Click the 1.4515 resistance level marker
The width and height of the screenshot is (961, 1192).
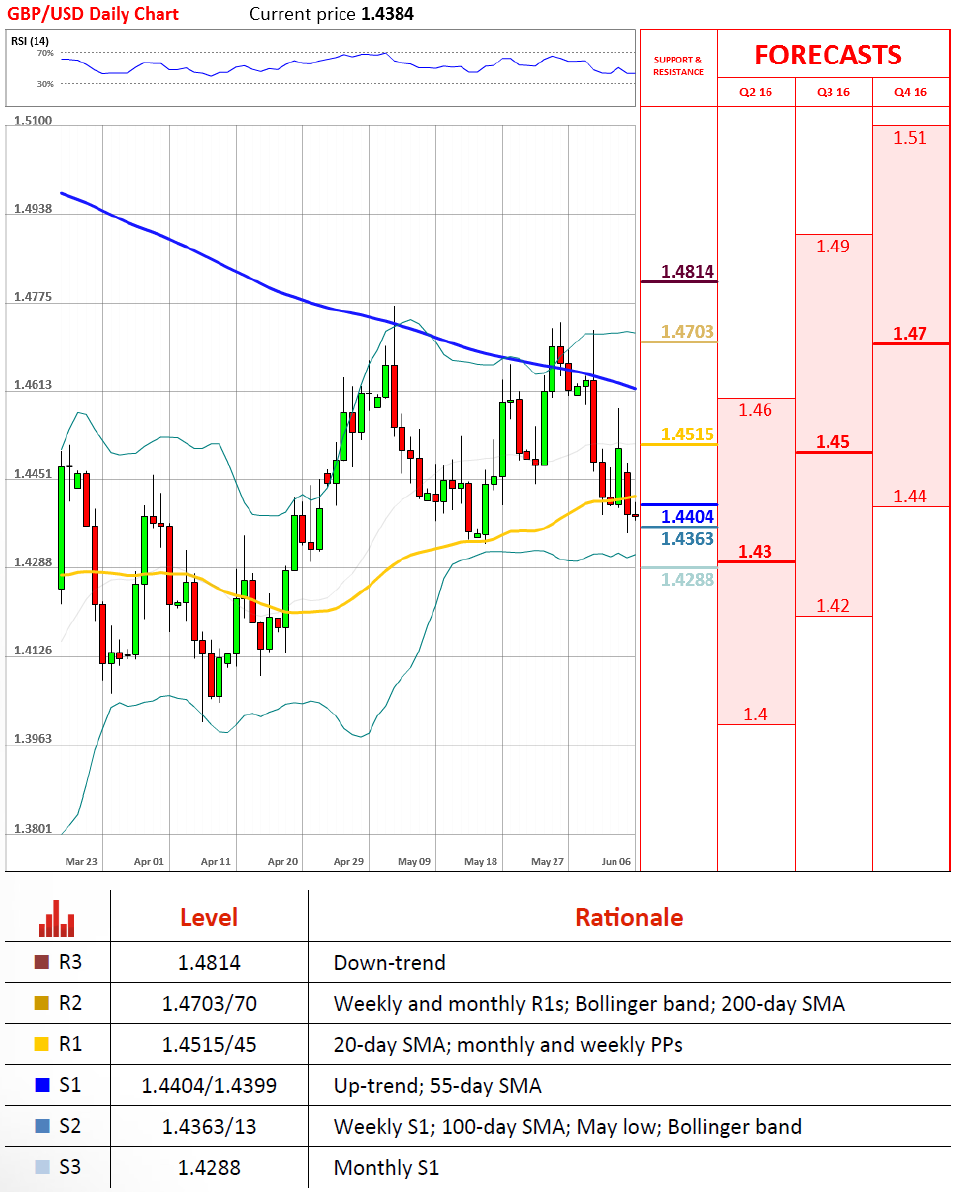coord(687,434)
